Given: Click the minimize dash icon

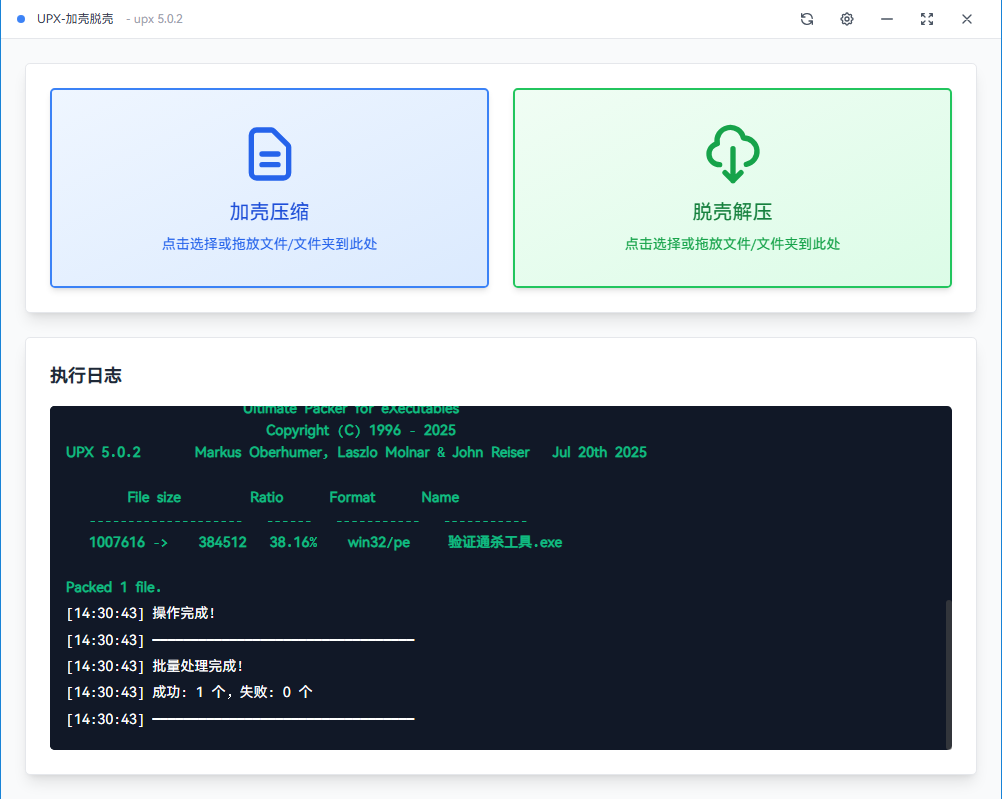Looking at the screenshot, I should [887, 18].
